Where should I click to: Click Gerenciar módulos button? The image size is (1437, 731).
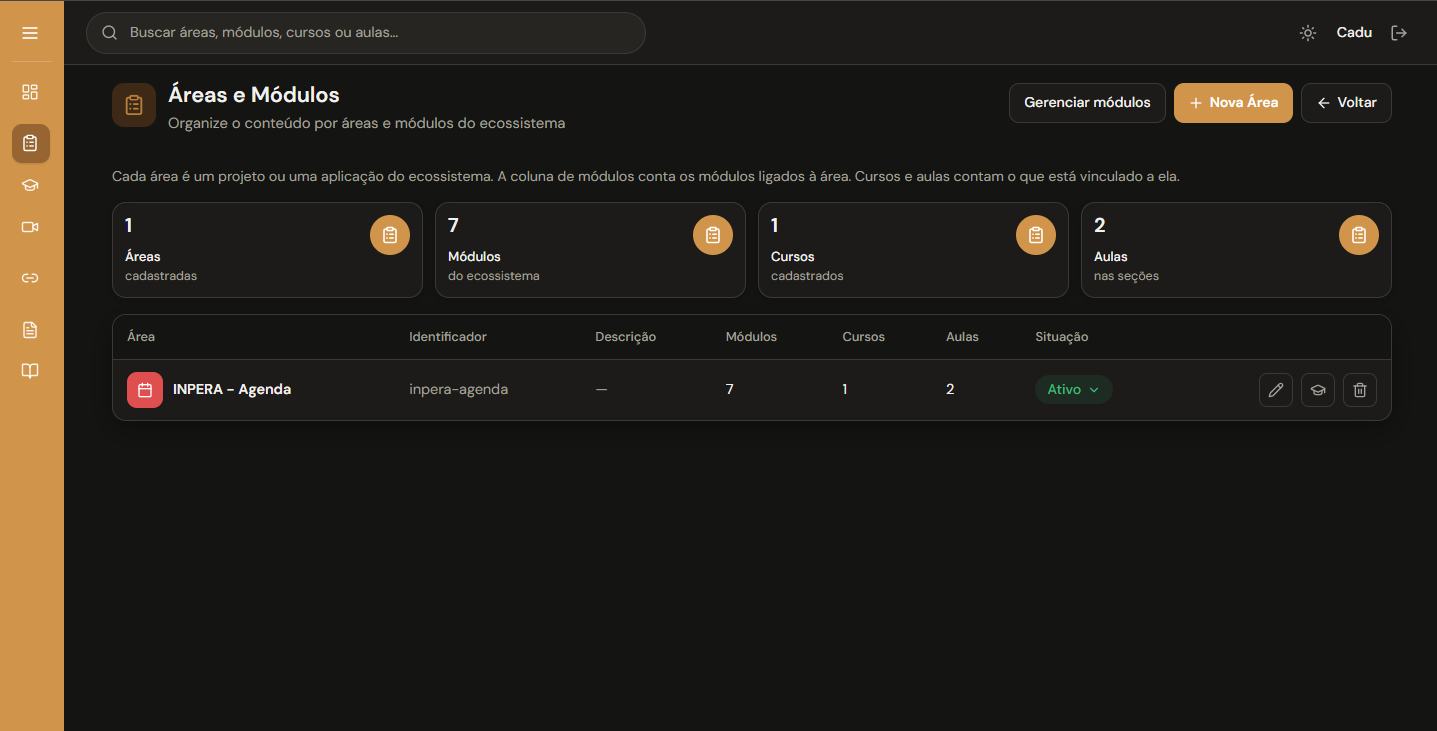pos(1087,103)
